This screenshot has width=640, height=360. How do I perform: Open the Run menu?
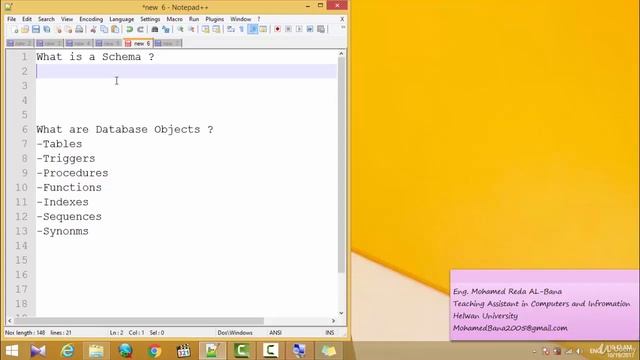pyautogui.click(x=194, y=19)
